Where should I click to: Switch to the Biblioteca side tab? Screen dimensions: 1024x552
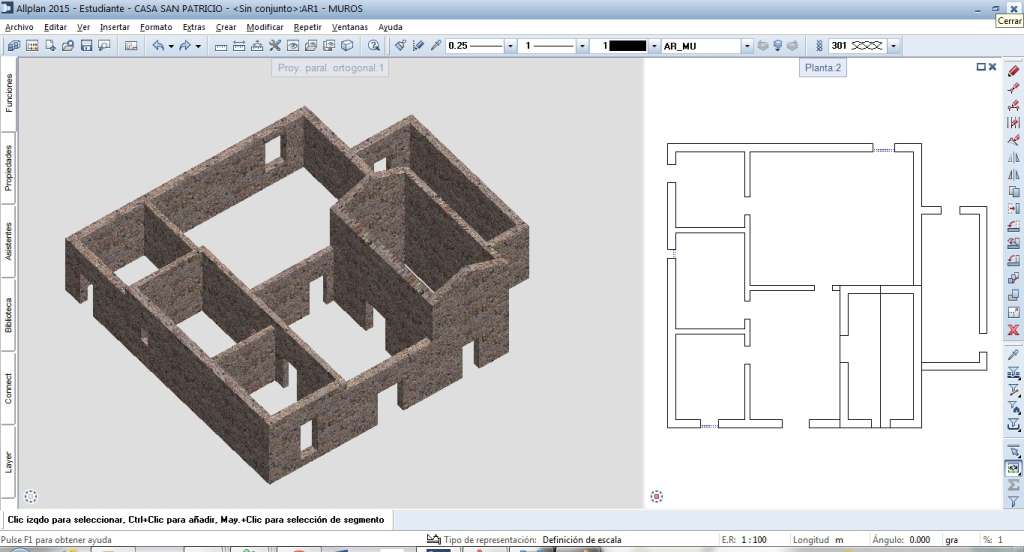[x=9, y=315]
